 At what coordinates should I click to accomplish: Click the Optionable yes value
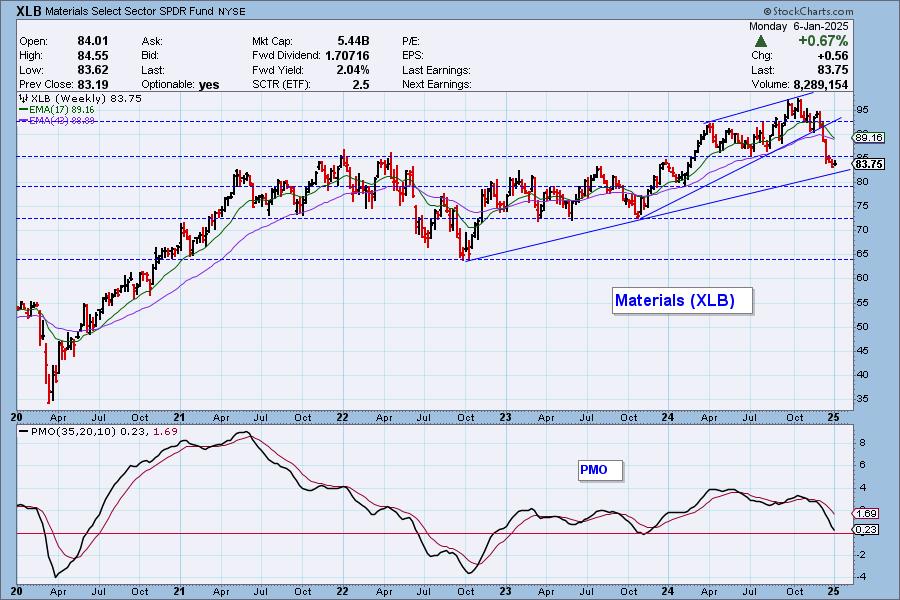click(209, 85)
